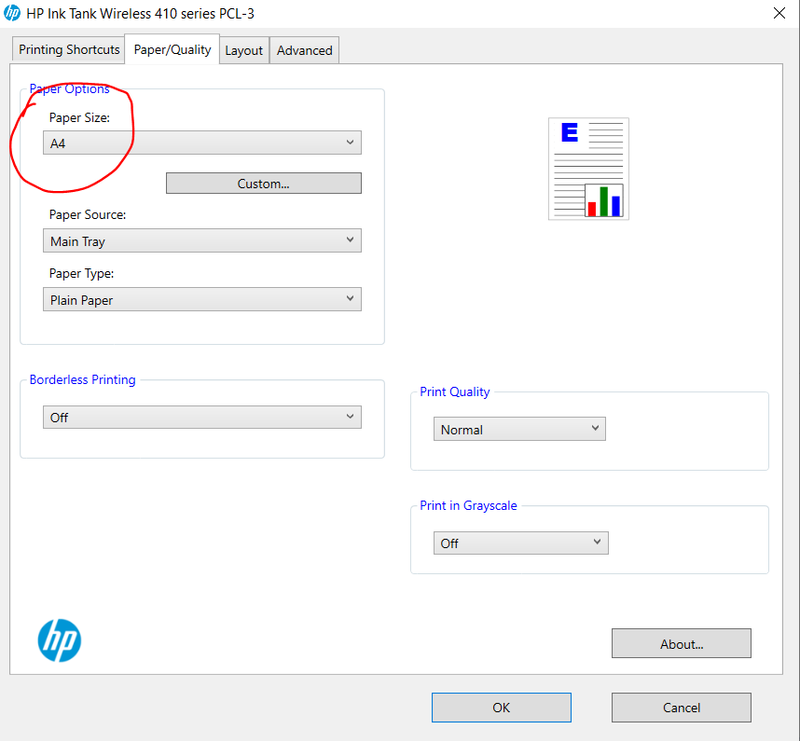Select the Paper/Quality tab
The width and height of the screenshot is (800, 741).
pyautogui.click(x=171, y=48)
